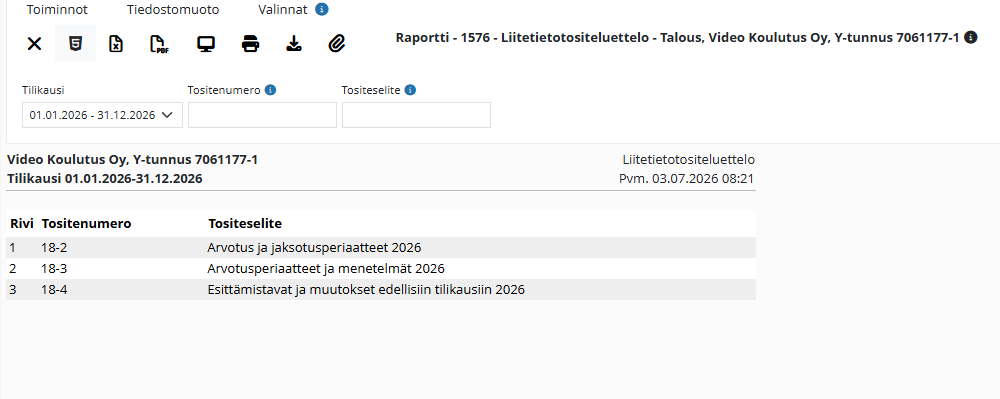Show report on screen with monitor icon
Viewport: 1000px width, 399px height.
point(206,44)
